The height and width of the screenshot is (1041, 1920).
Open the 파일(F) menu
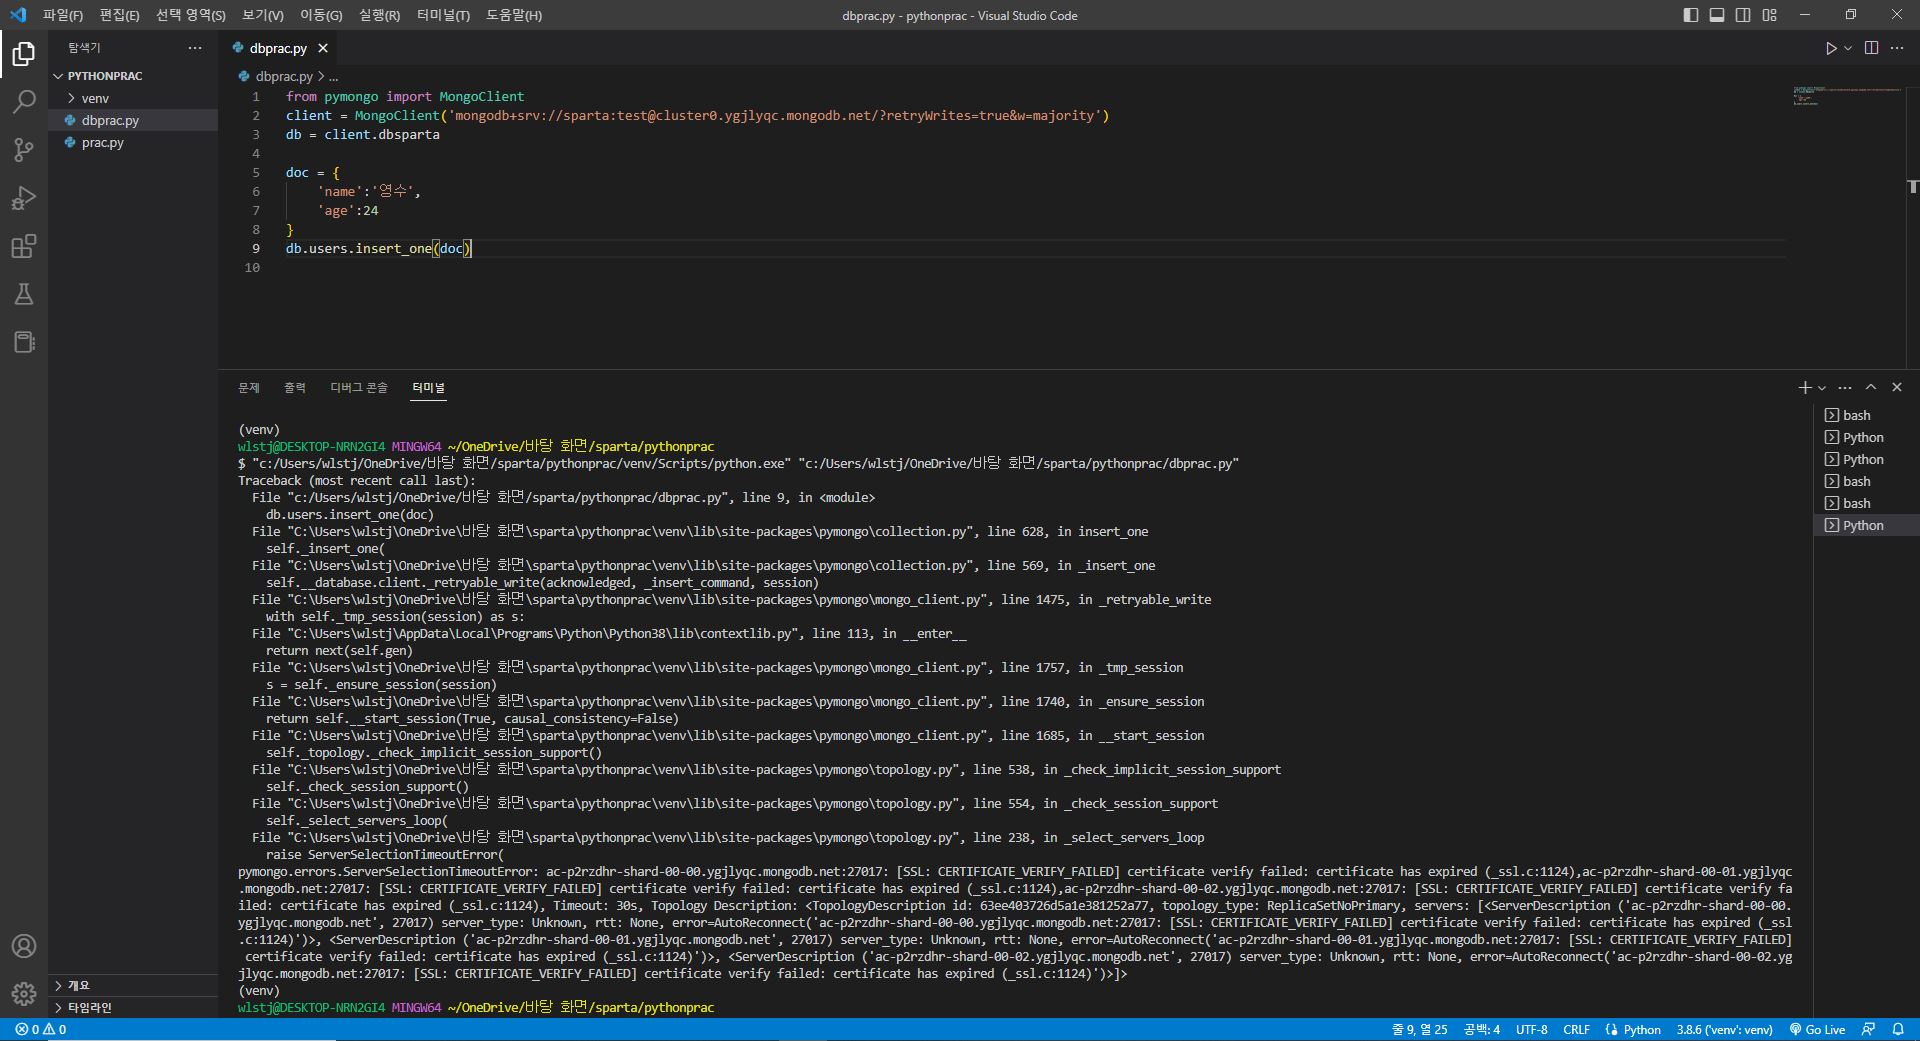tap(63, 15)
